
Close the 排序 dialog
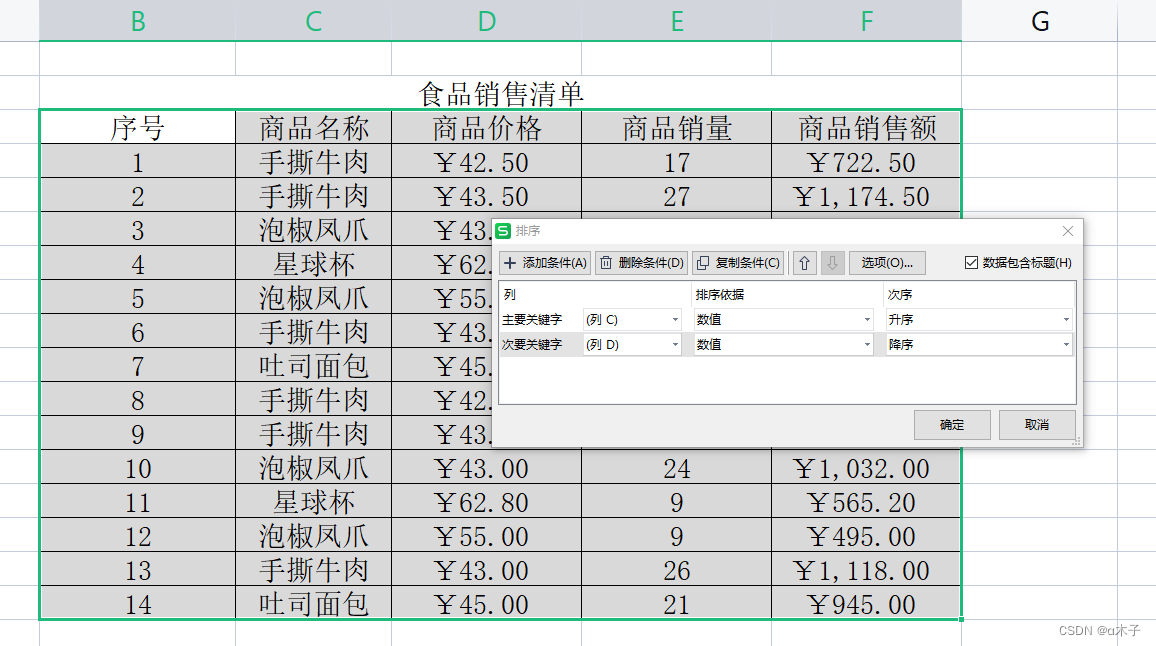[x=1068, y=231]
